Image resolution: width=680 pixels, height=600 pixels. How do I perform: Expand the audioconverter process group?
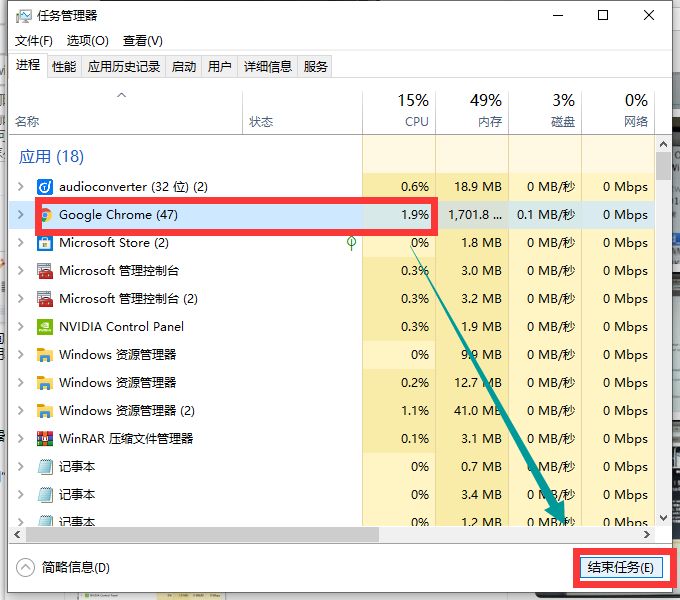[21, 187]
